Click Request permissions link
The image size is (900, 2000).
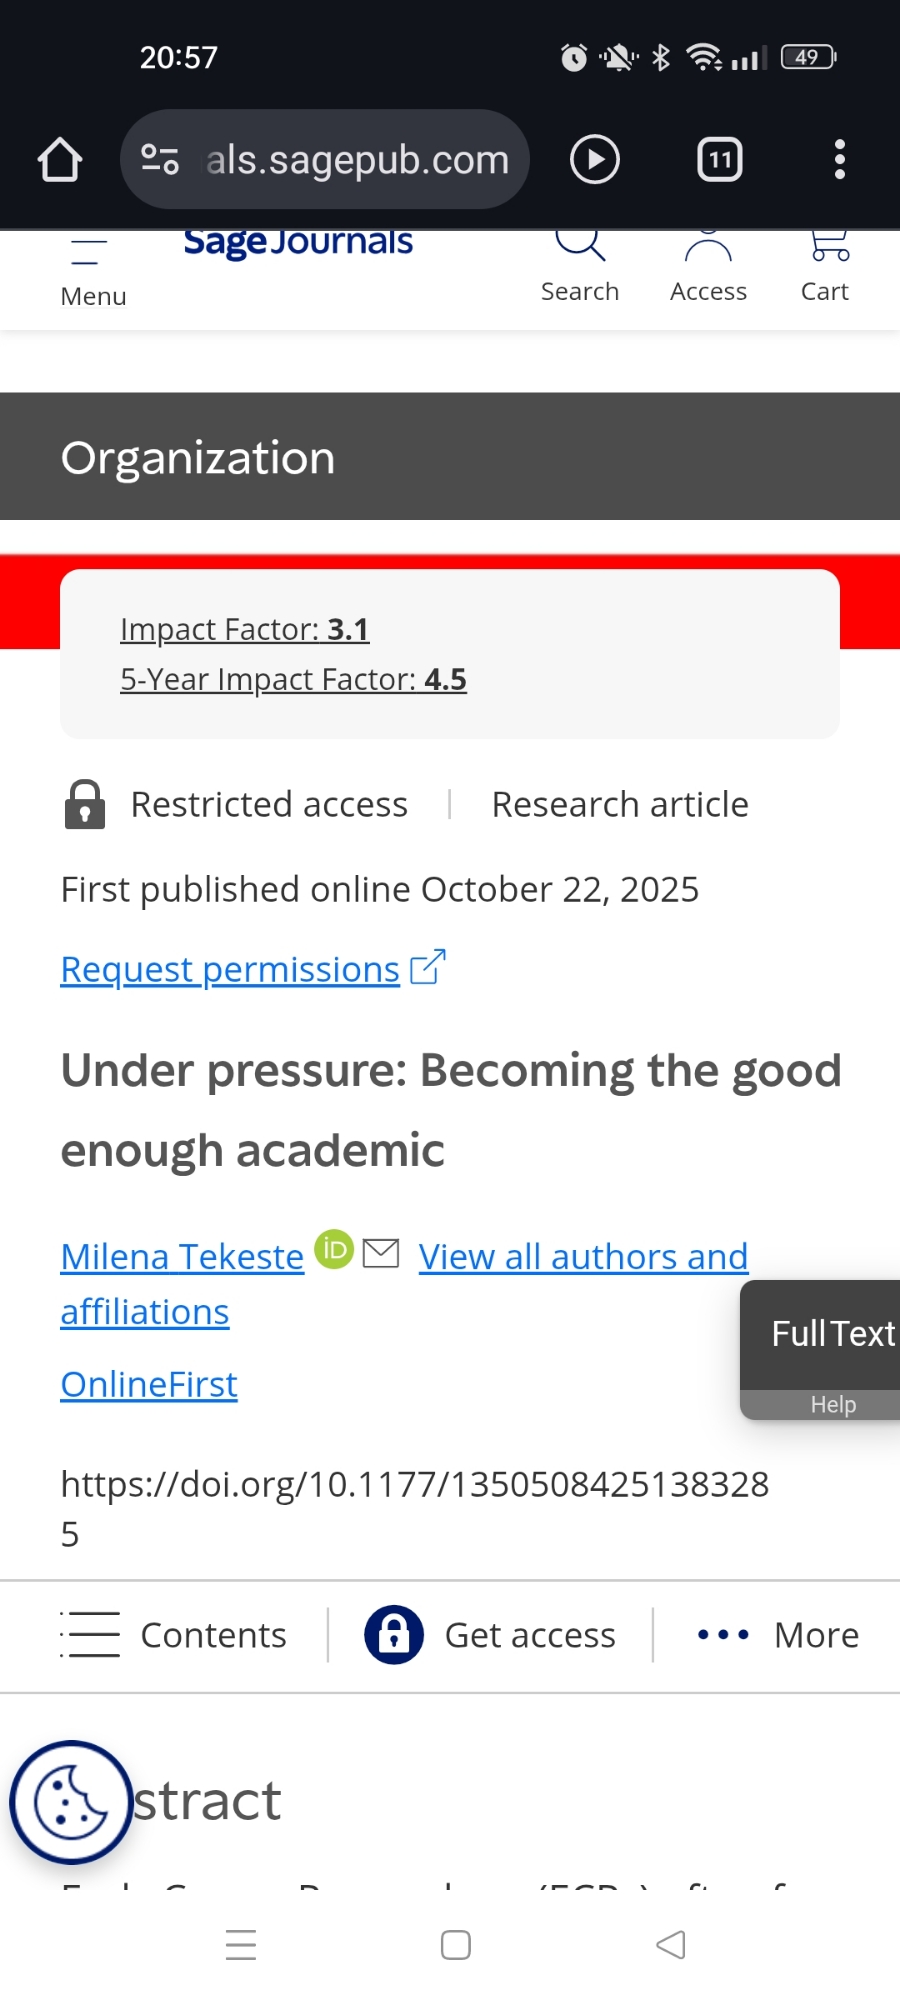click(231, 969)
